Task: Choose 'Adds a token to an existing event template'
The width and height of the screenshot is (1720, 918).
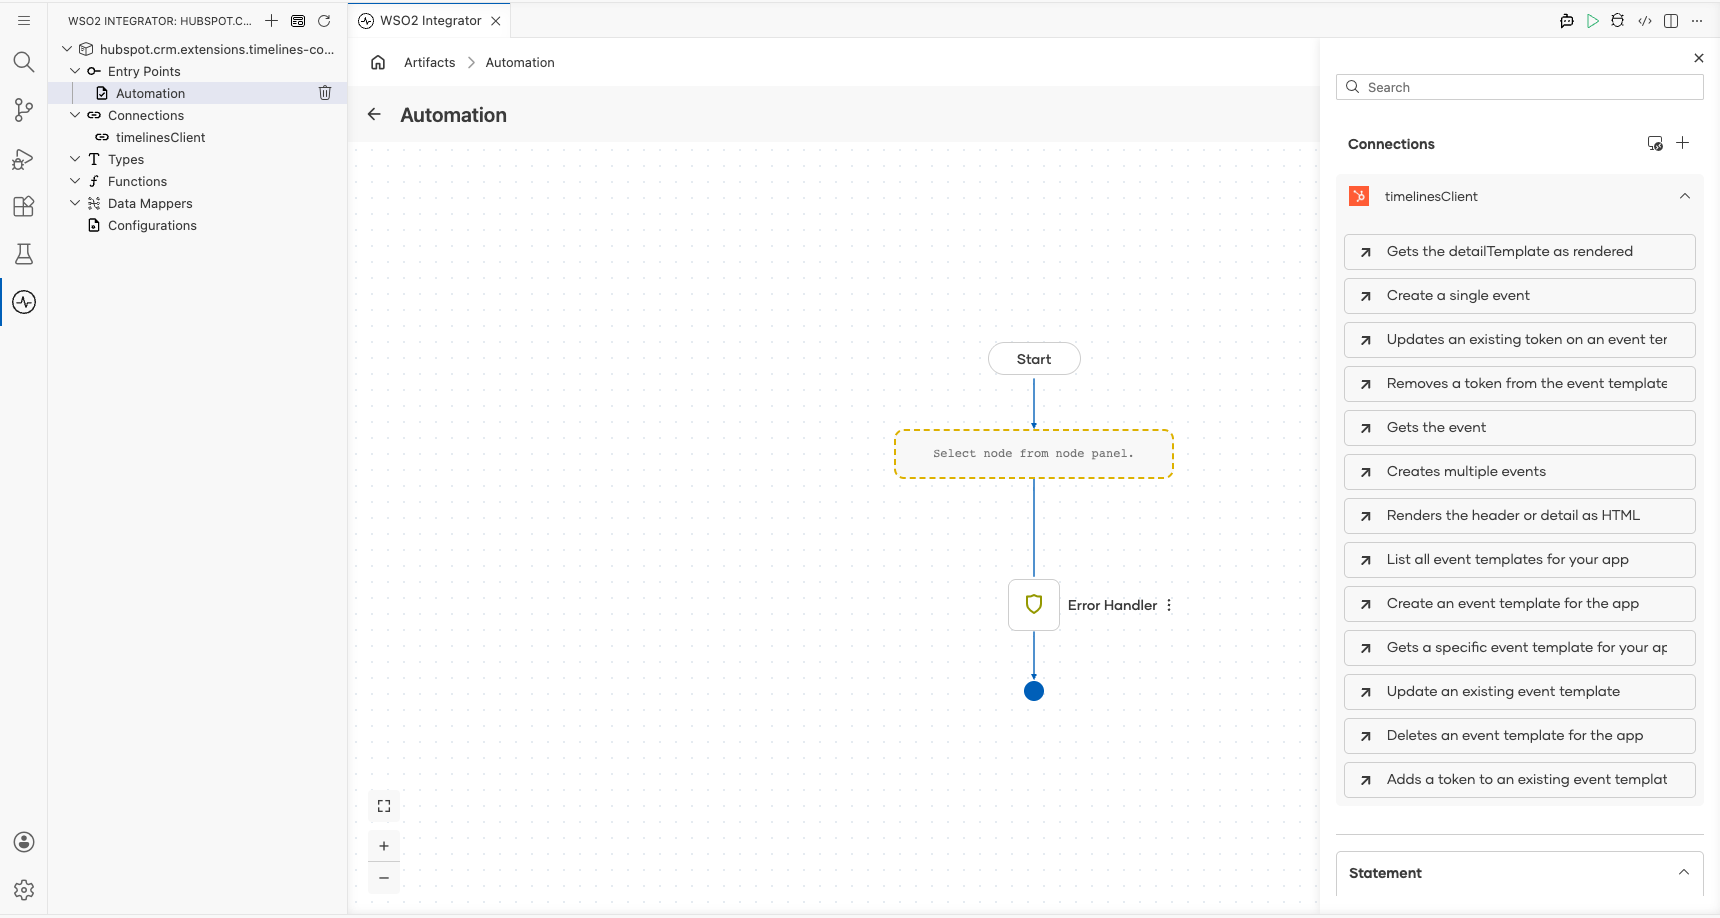Action: coord(1520,780)
